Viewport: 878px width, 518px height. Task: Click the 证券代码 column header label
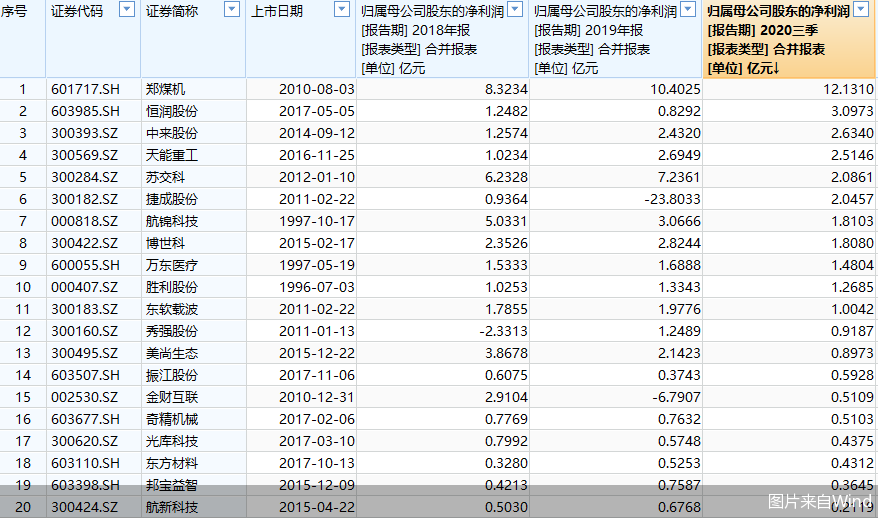77,11
